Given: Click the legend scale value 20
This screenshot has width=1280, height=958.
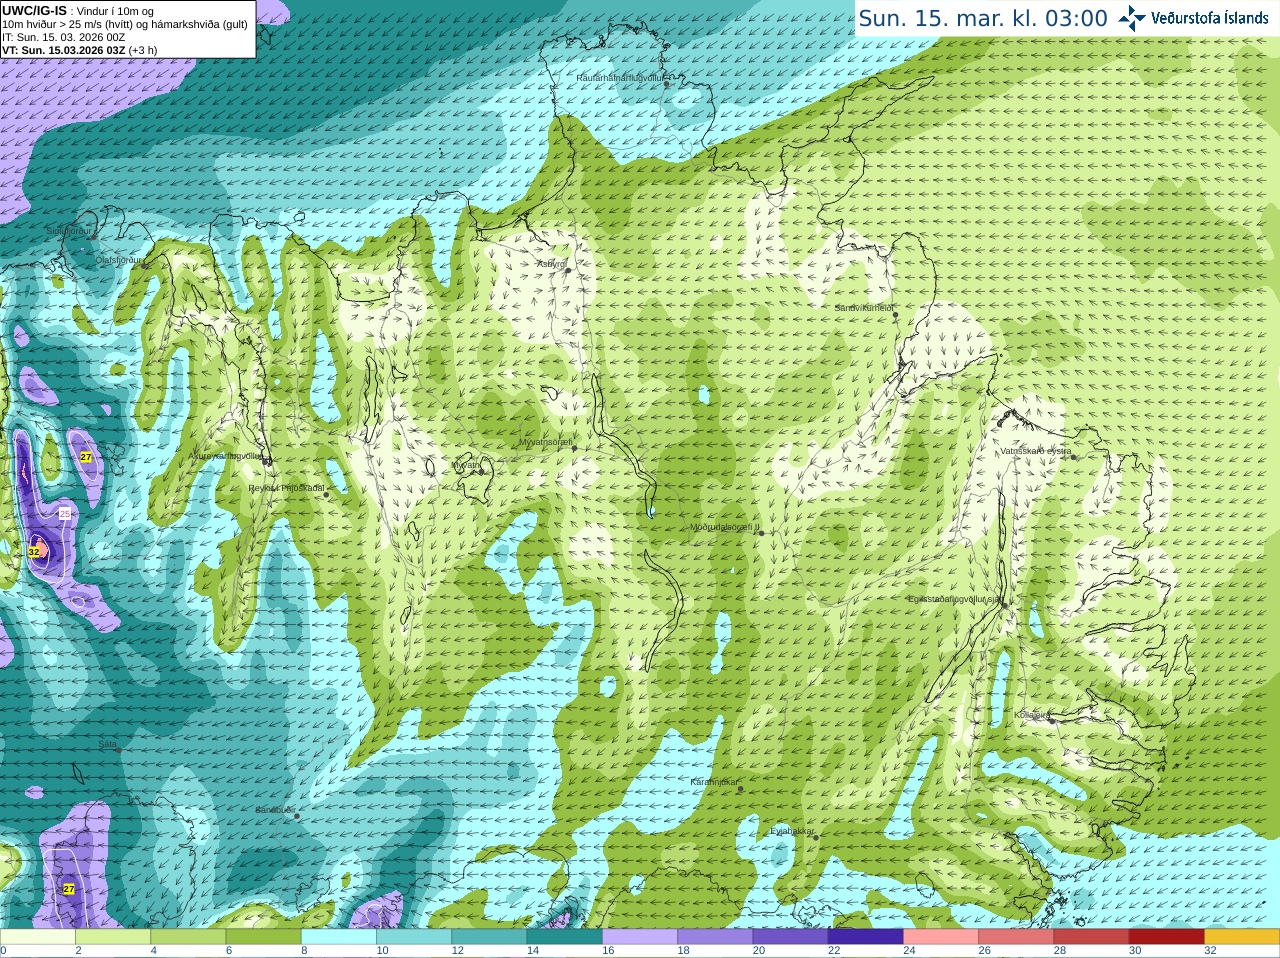Looking at the screenshot, I should click(x=759, y=951).
